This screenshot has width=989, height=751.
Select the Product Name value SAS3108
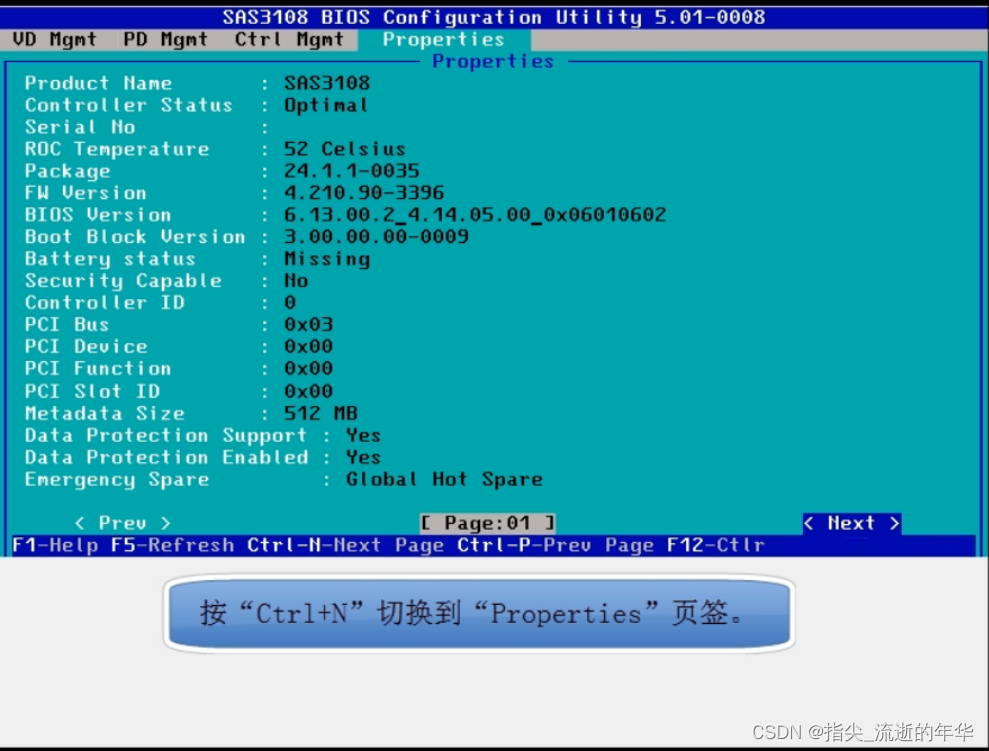point(327,83)
